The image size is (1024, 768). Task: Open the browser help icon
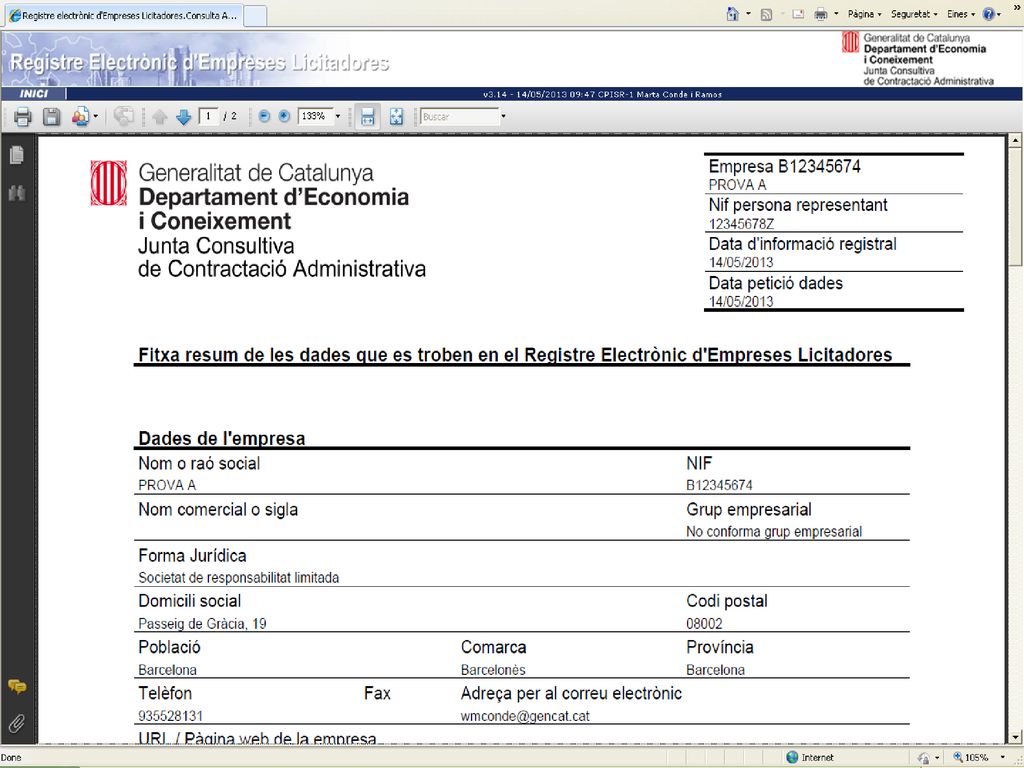[989, 14]
